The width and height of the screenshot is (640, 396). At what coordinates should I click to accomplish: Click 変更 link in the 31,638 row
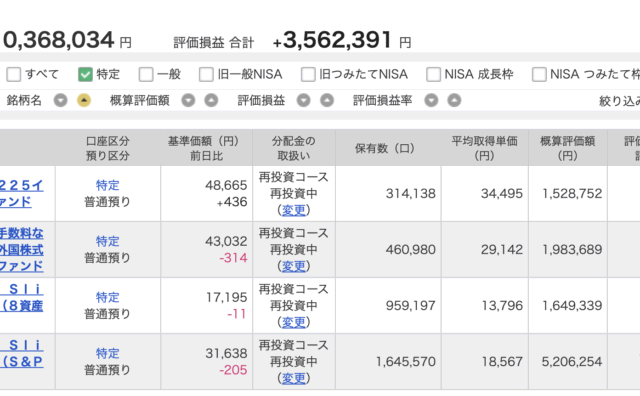[x=294, y=378]
